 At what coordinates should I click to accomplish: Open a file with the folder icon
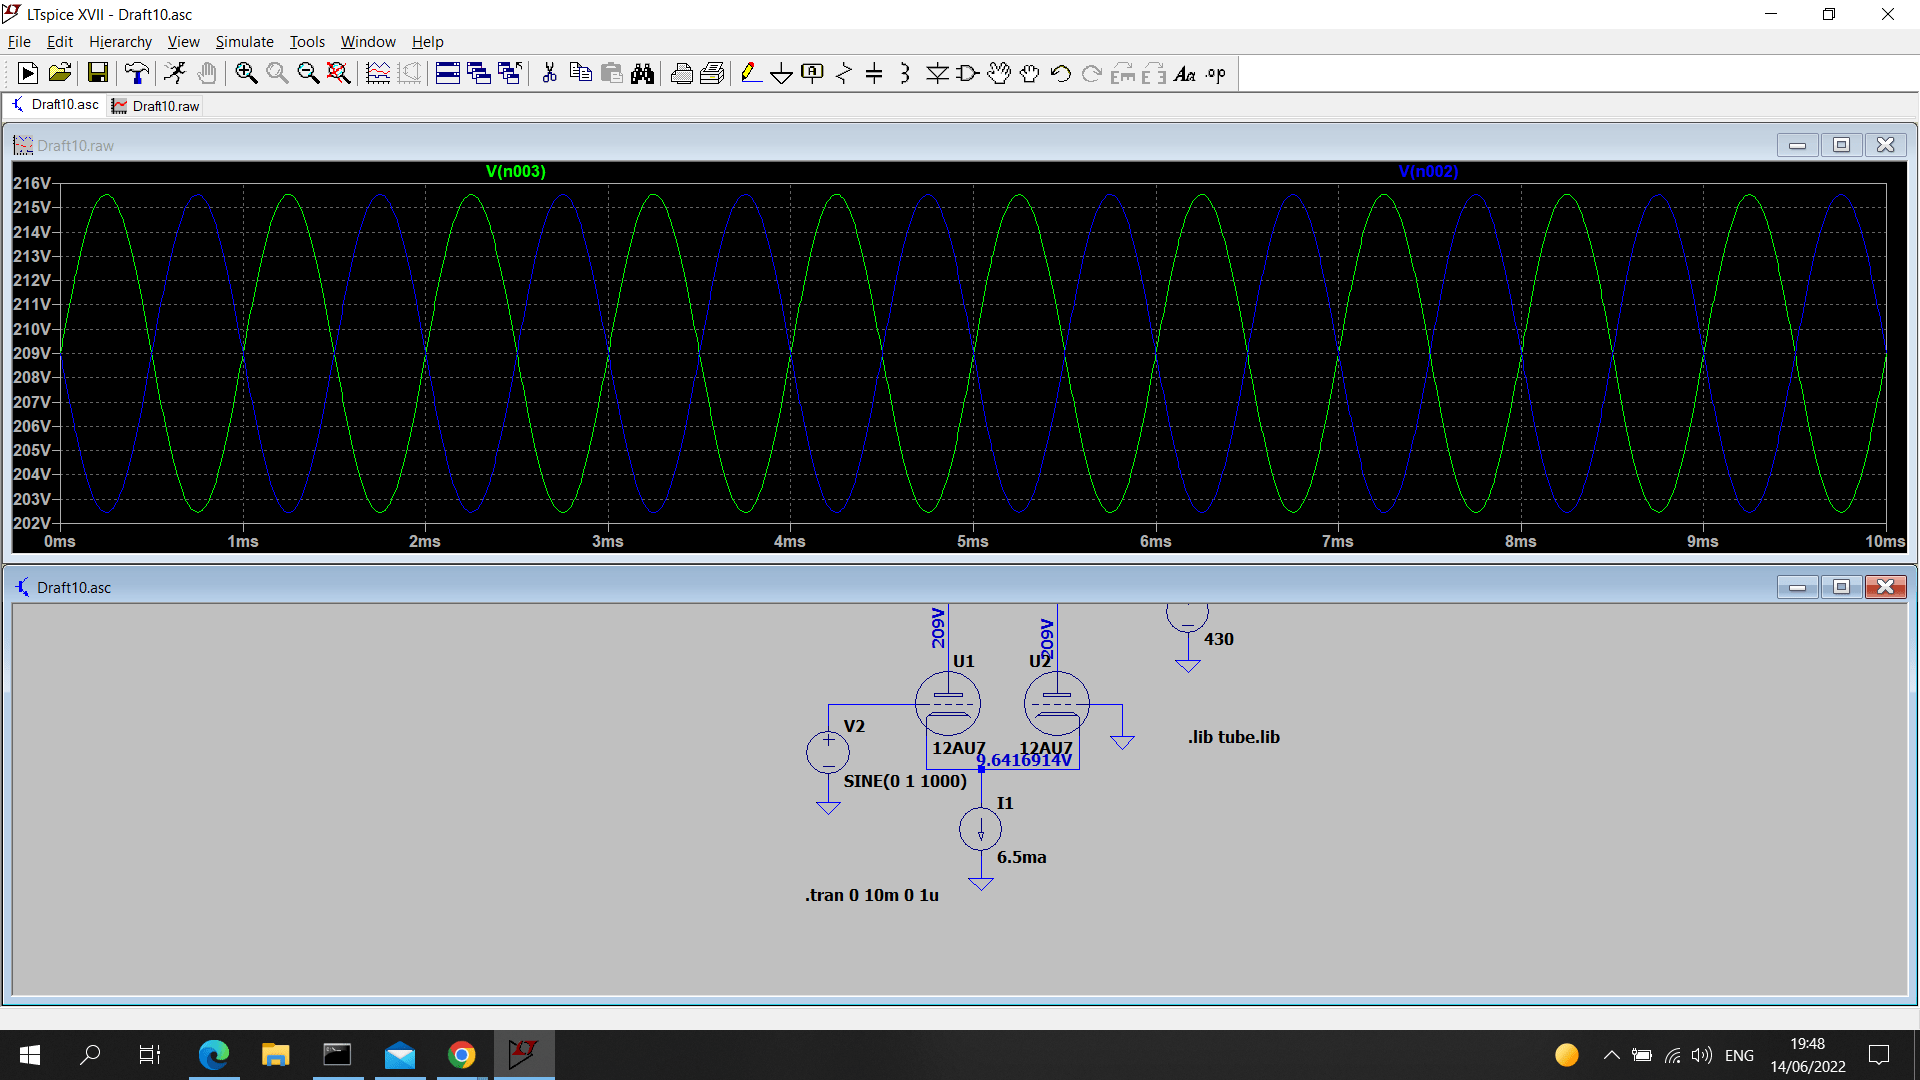60,73
